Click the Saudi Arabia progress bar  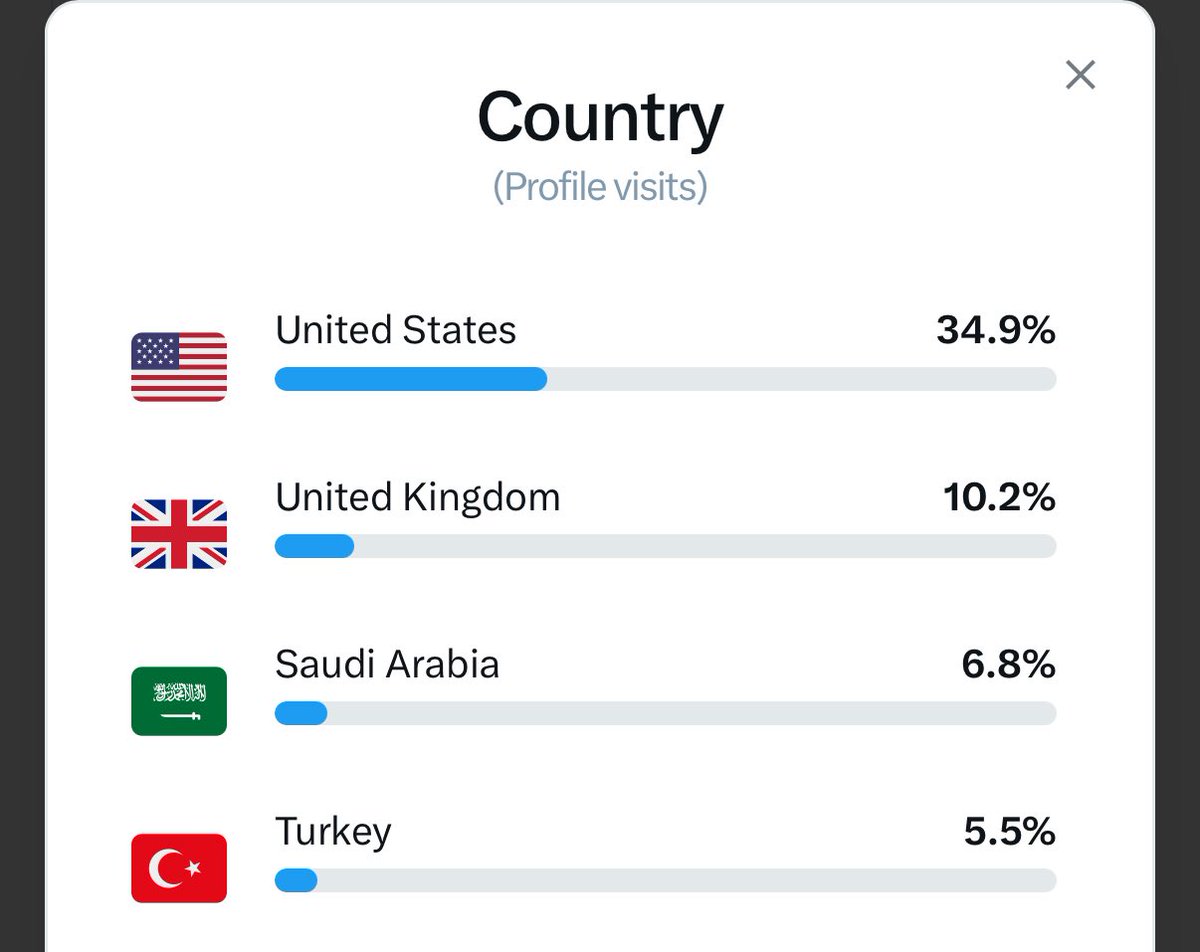pos(665,713)
